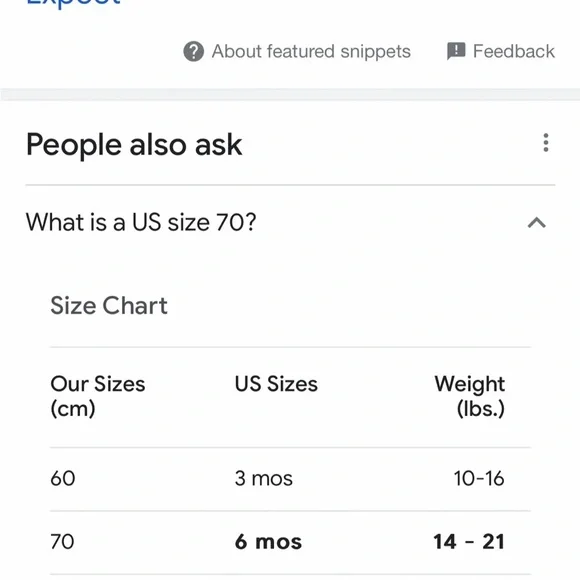Collapse the 'What is a US size 70?' chevron
Viewport: 580px width, 580px height.
point(536,223)
